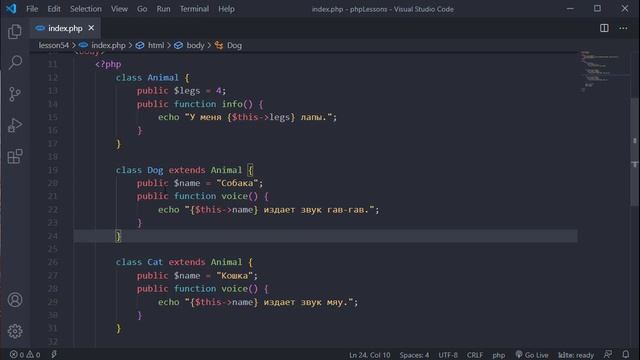Click echo line with мяу
Image resolution: width=640 pixels, height=360 pixels.
click(258, 302)
